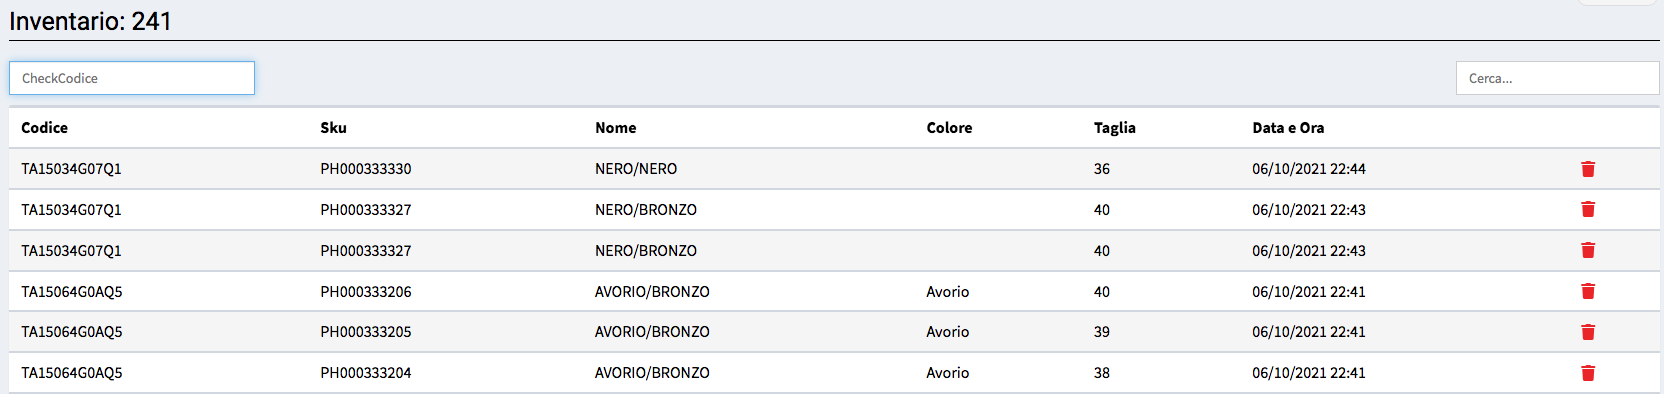Remove the PH000333205 size 39 entry
The width and height of the screenshot is (1664, 394).
point(1588,332)
